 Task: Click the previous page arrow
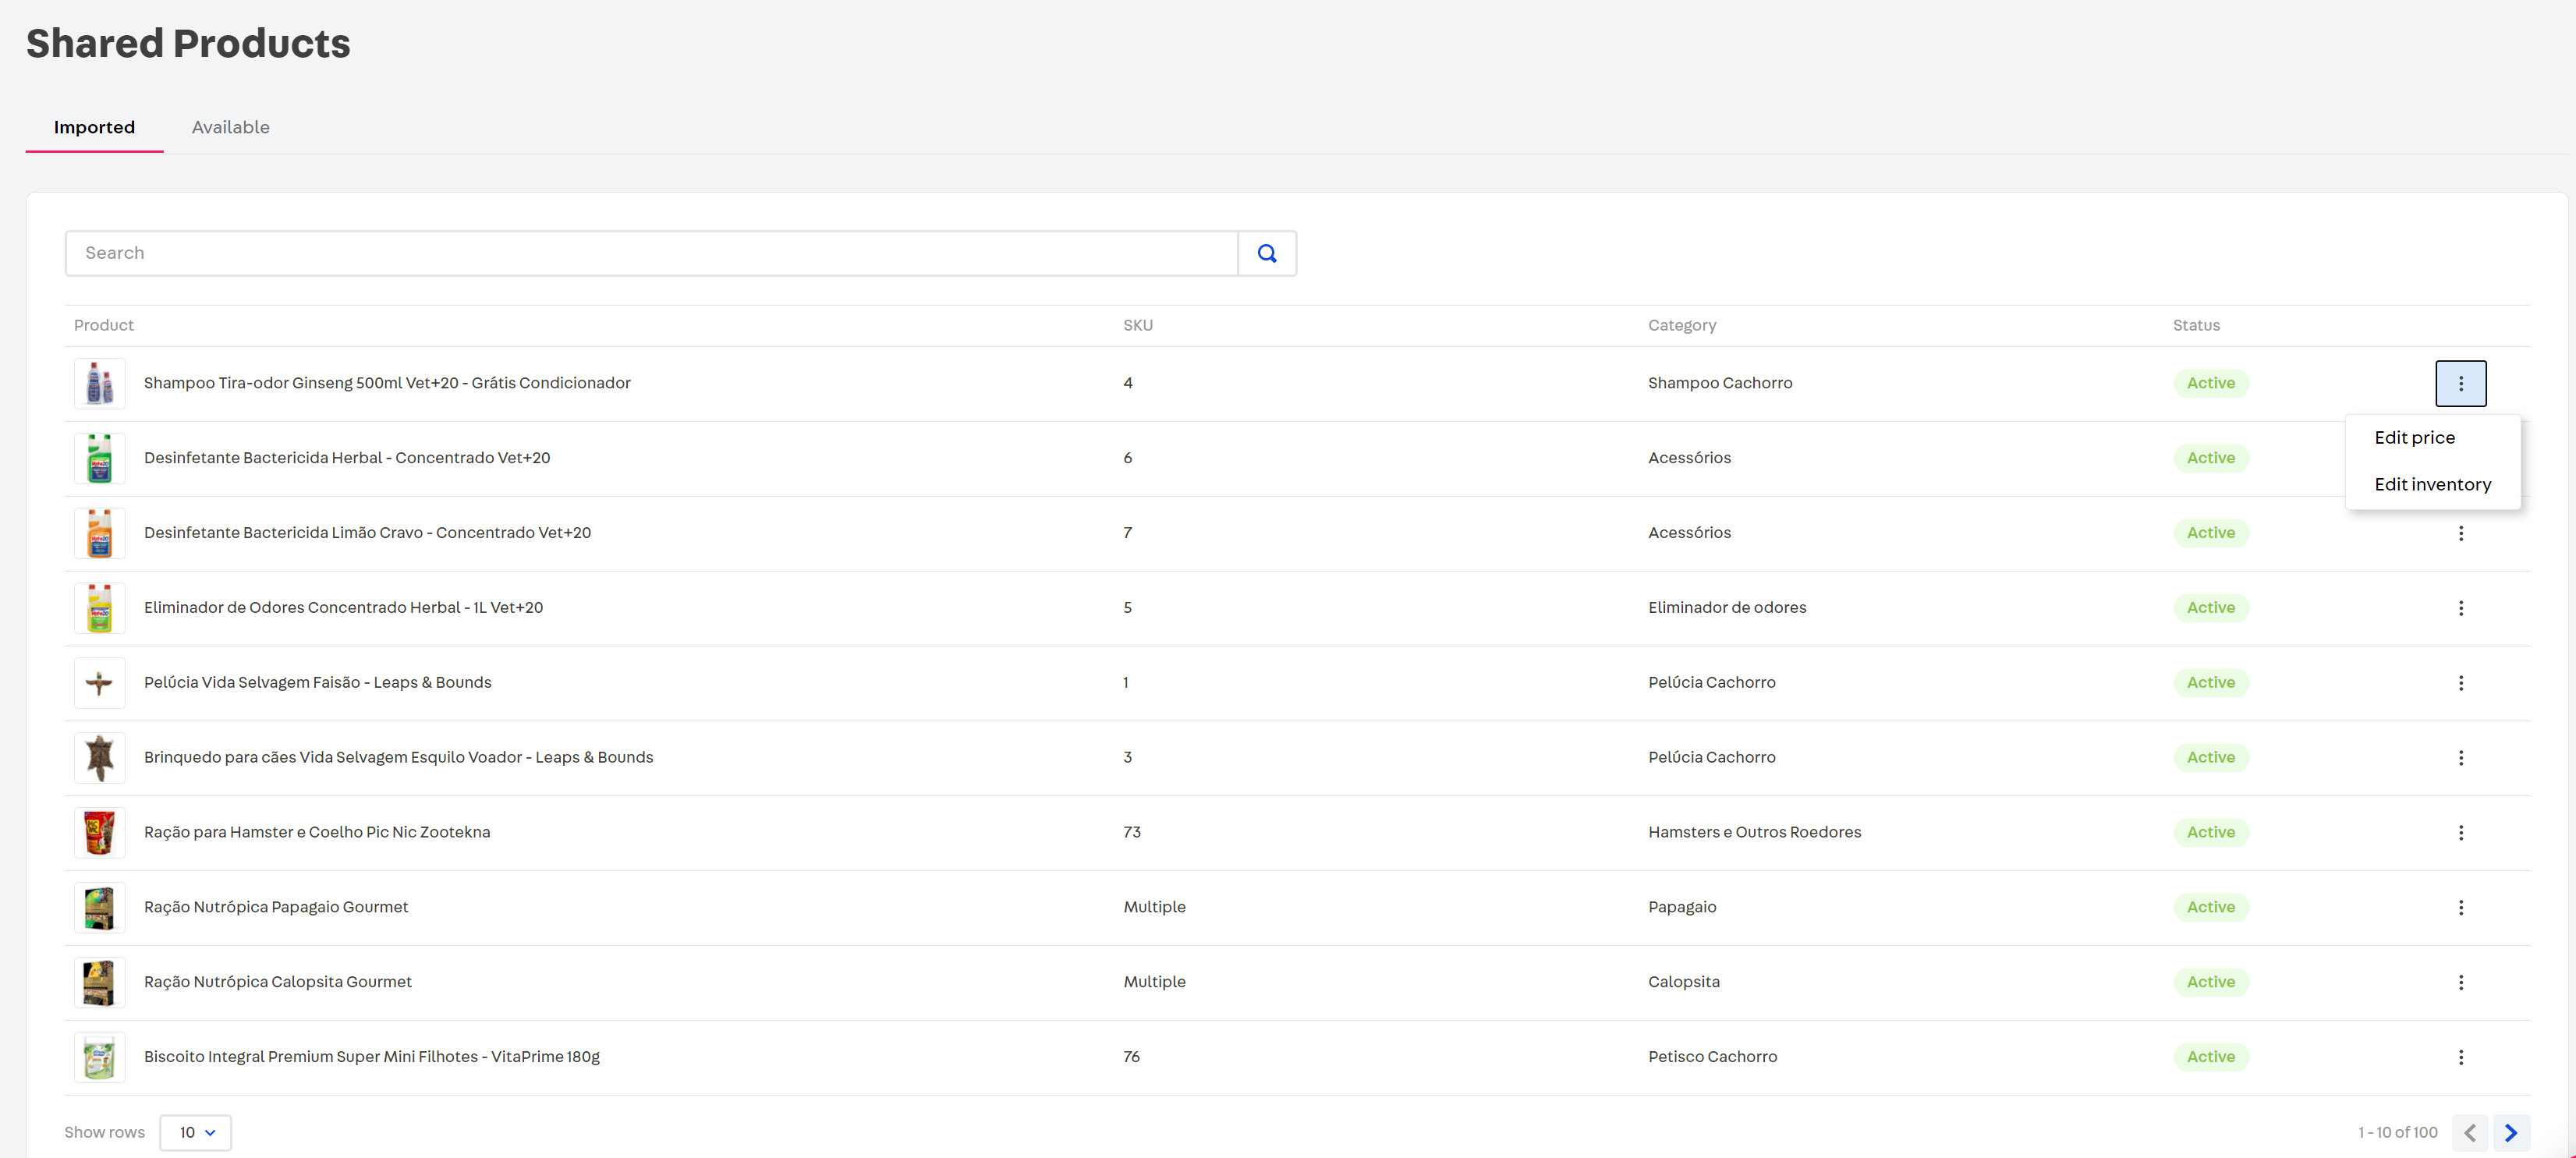2469,1132
